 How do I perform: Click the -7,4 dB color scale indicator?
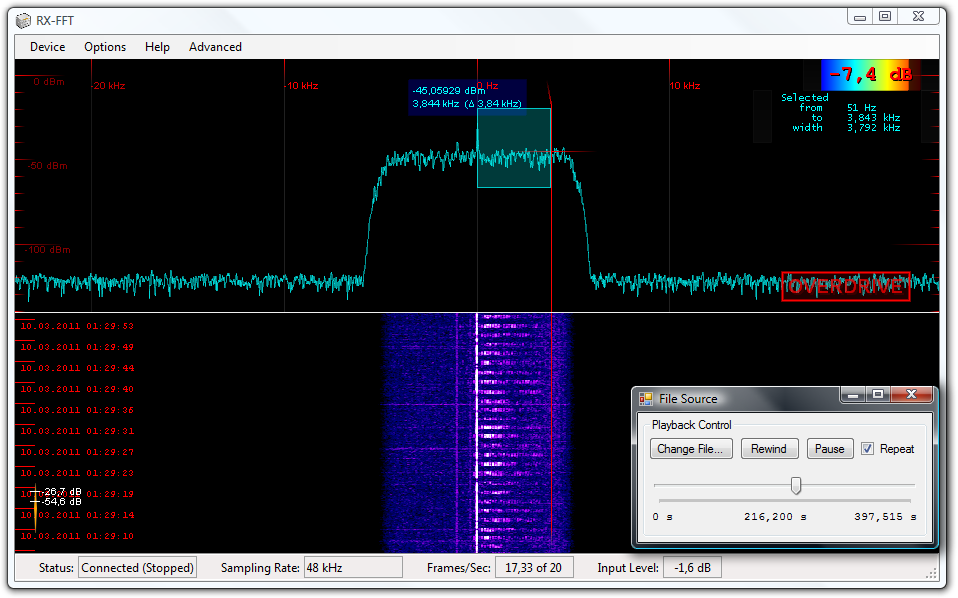click(871, 75)
